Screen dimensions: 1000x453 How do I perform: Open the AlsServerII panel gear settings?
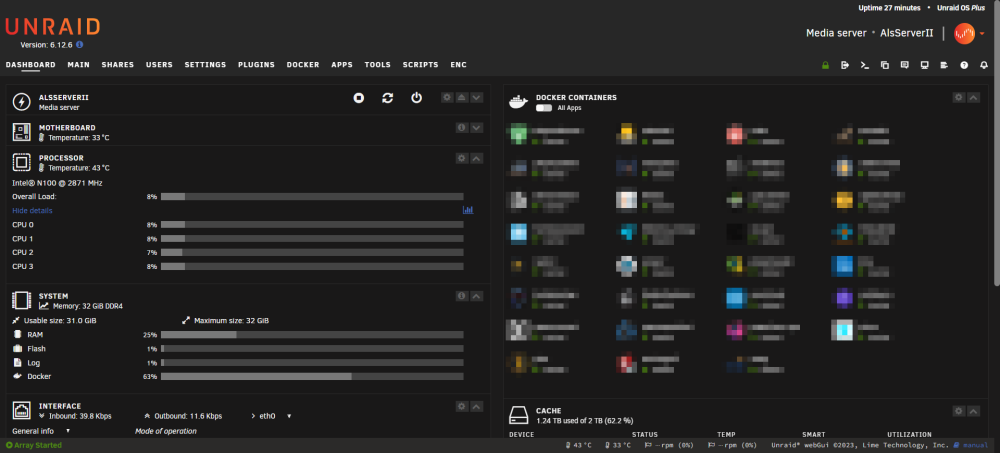pos(447,98)
